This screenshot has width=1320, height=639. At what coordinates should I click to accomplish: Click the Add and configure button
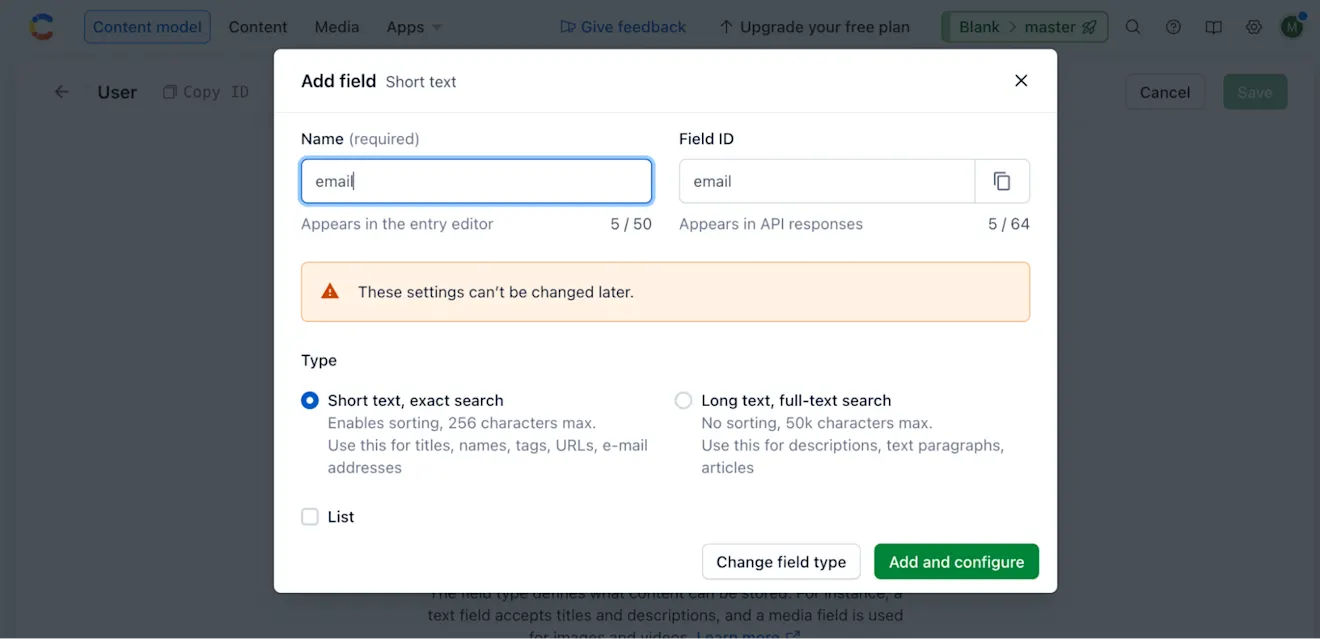click(x=956, y=562)
